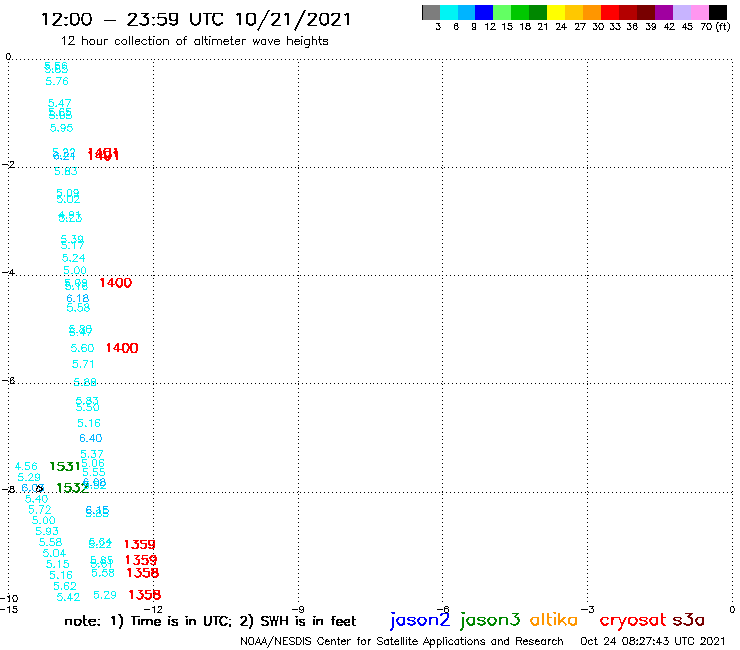Click the y-axis label -4

point(8,273)
